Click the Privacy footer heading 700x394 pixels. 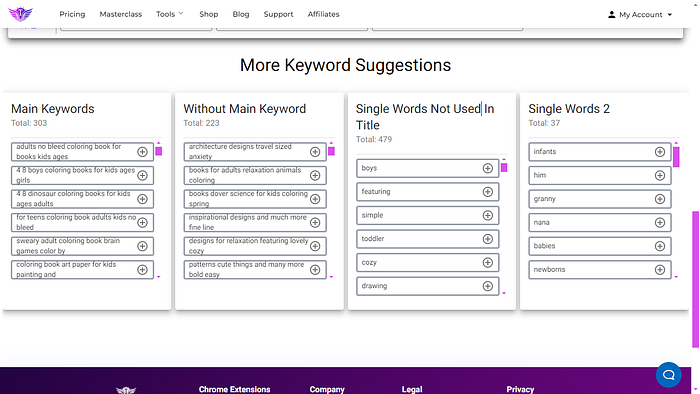[520, 389]
